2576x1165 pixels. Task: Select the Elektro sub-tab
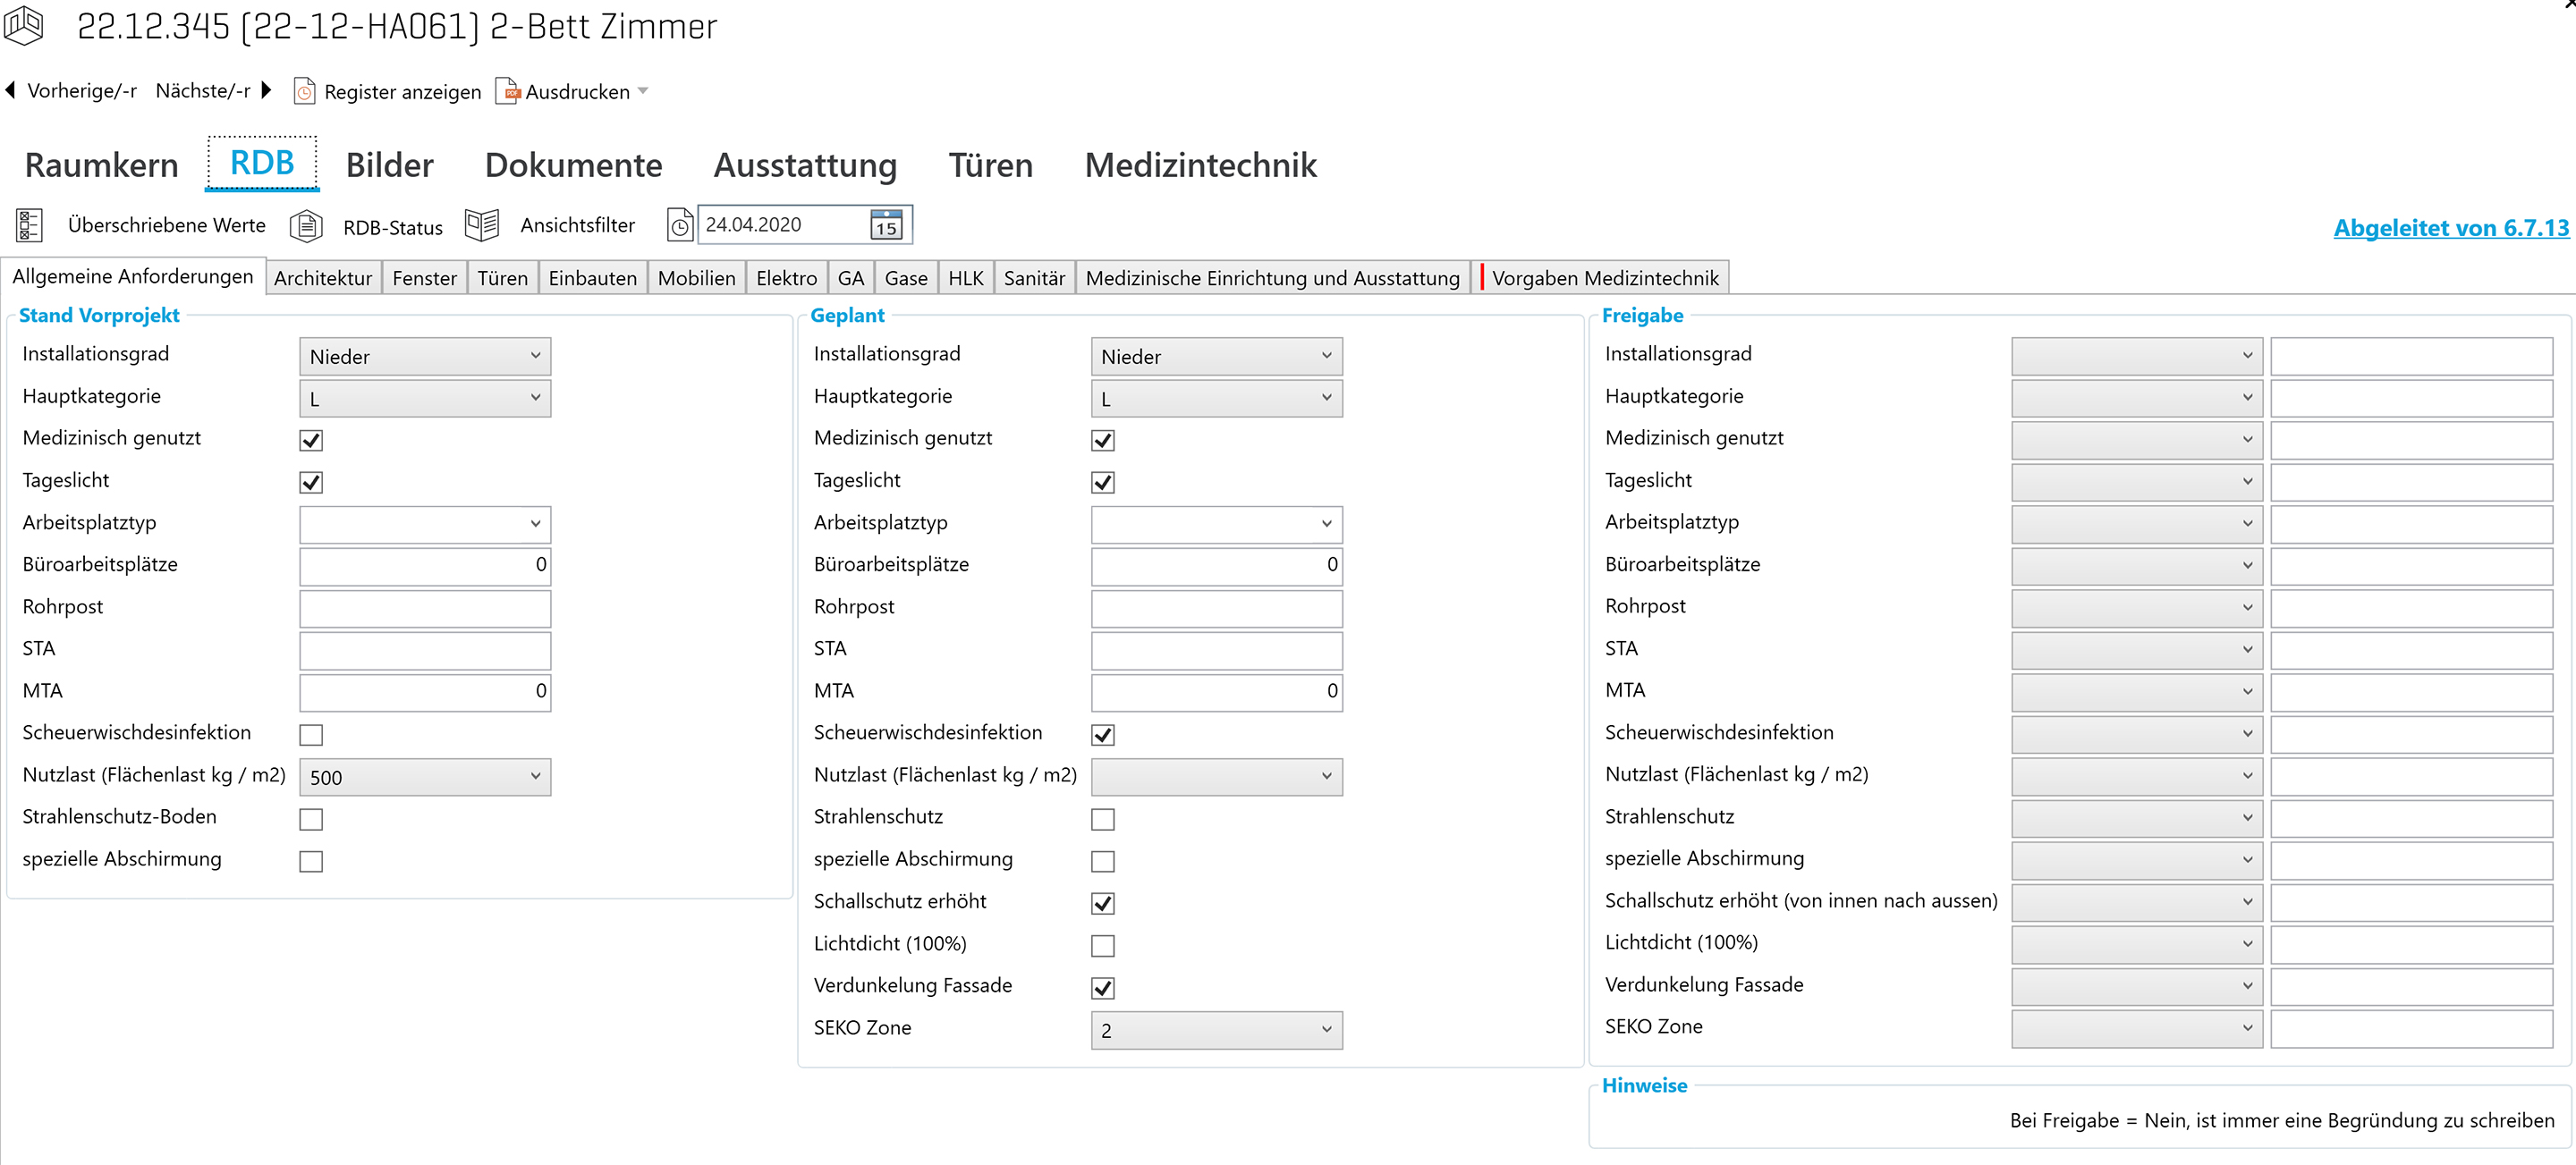coord(786,278)
